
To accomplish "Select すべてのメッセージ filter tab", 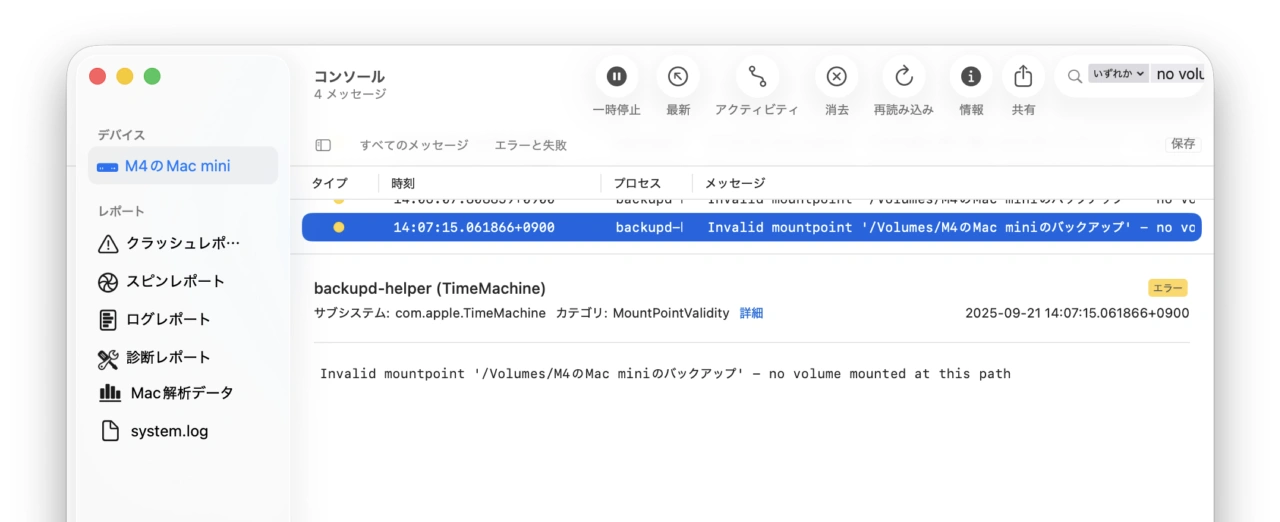I will [414, 145].
